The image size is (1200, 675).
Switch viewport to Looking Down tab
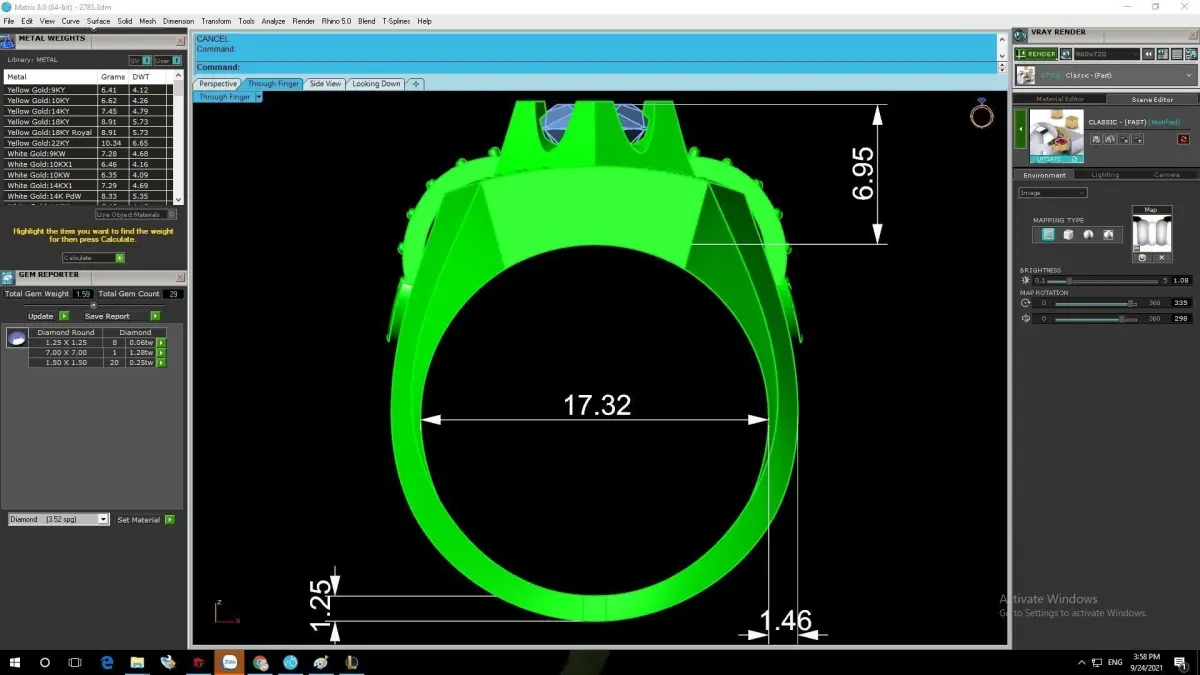(376, 84)
